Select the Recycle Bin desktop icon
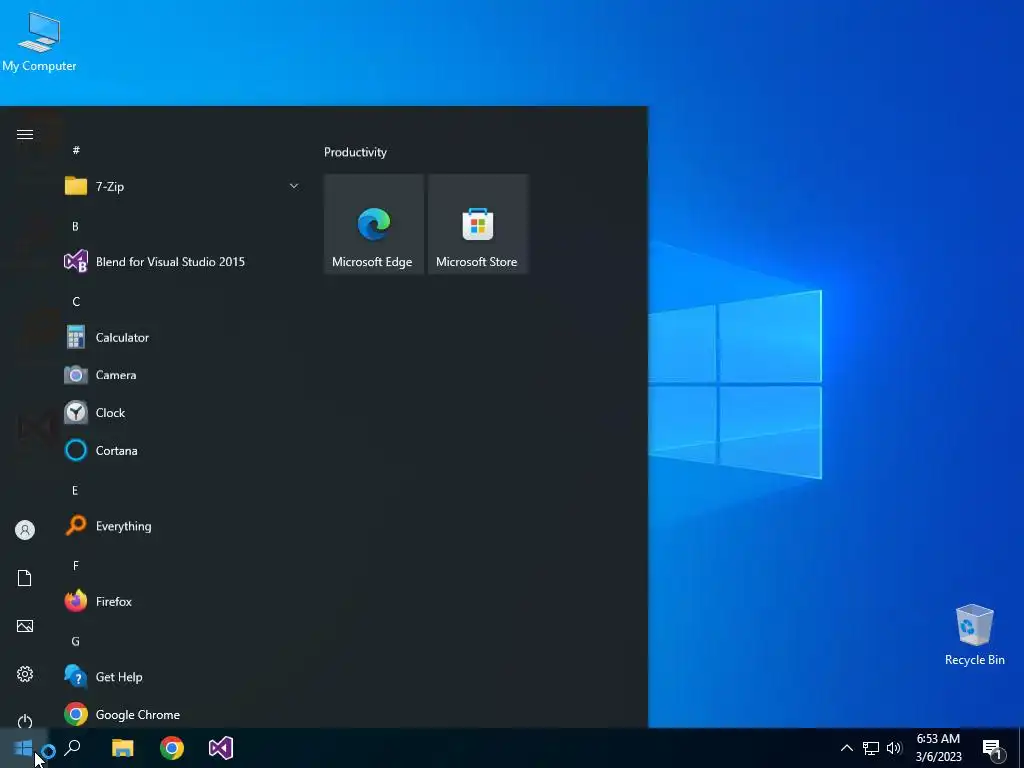The width and height of the screenshot is (1024, 768). click(x=974, y=635)
